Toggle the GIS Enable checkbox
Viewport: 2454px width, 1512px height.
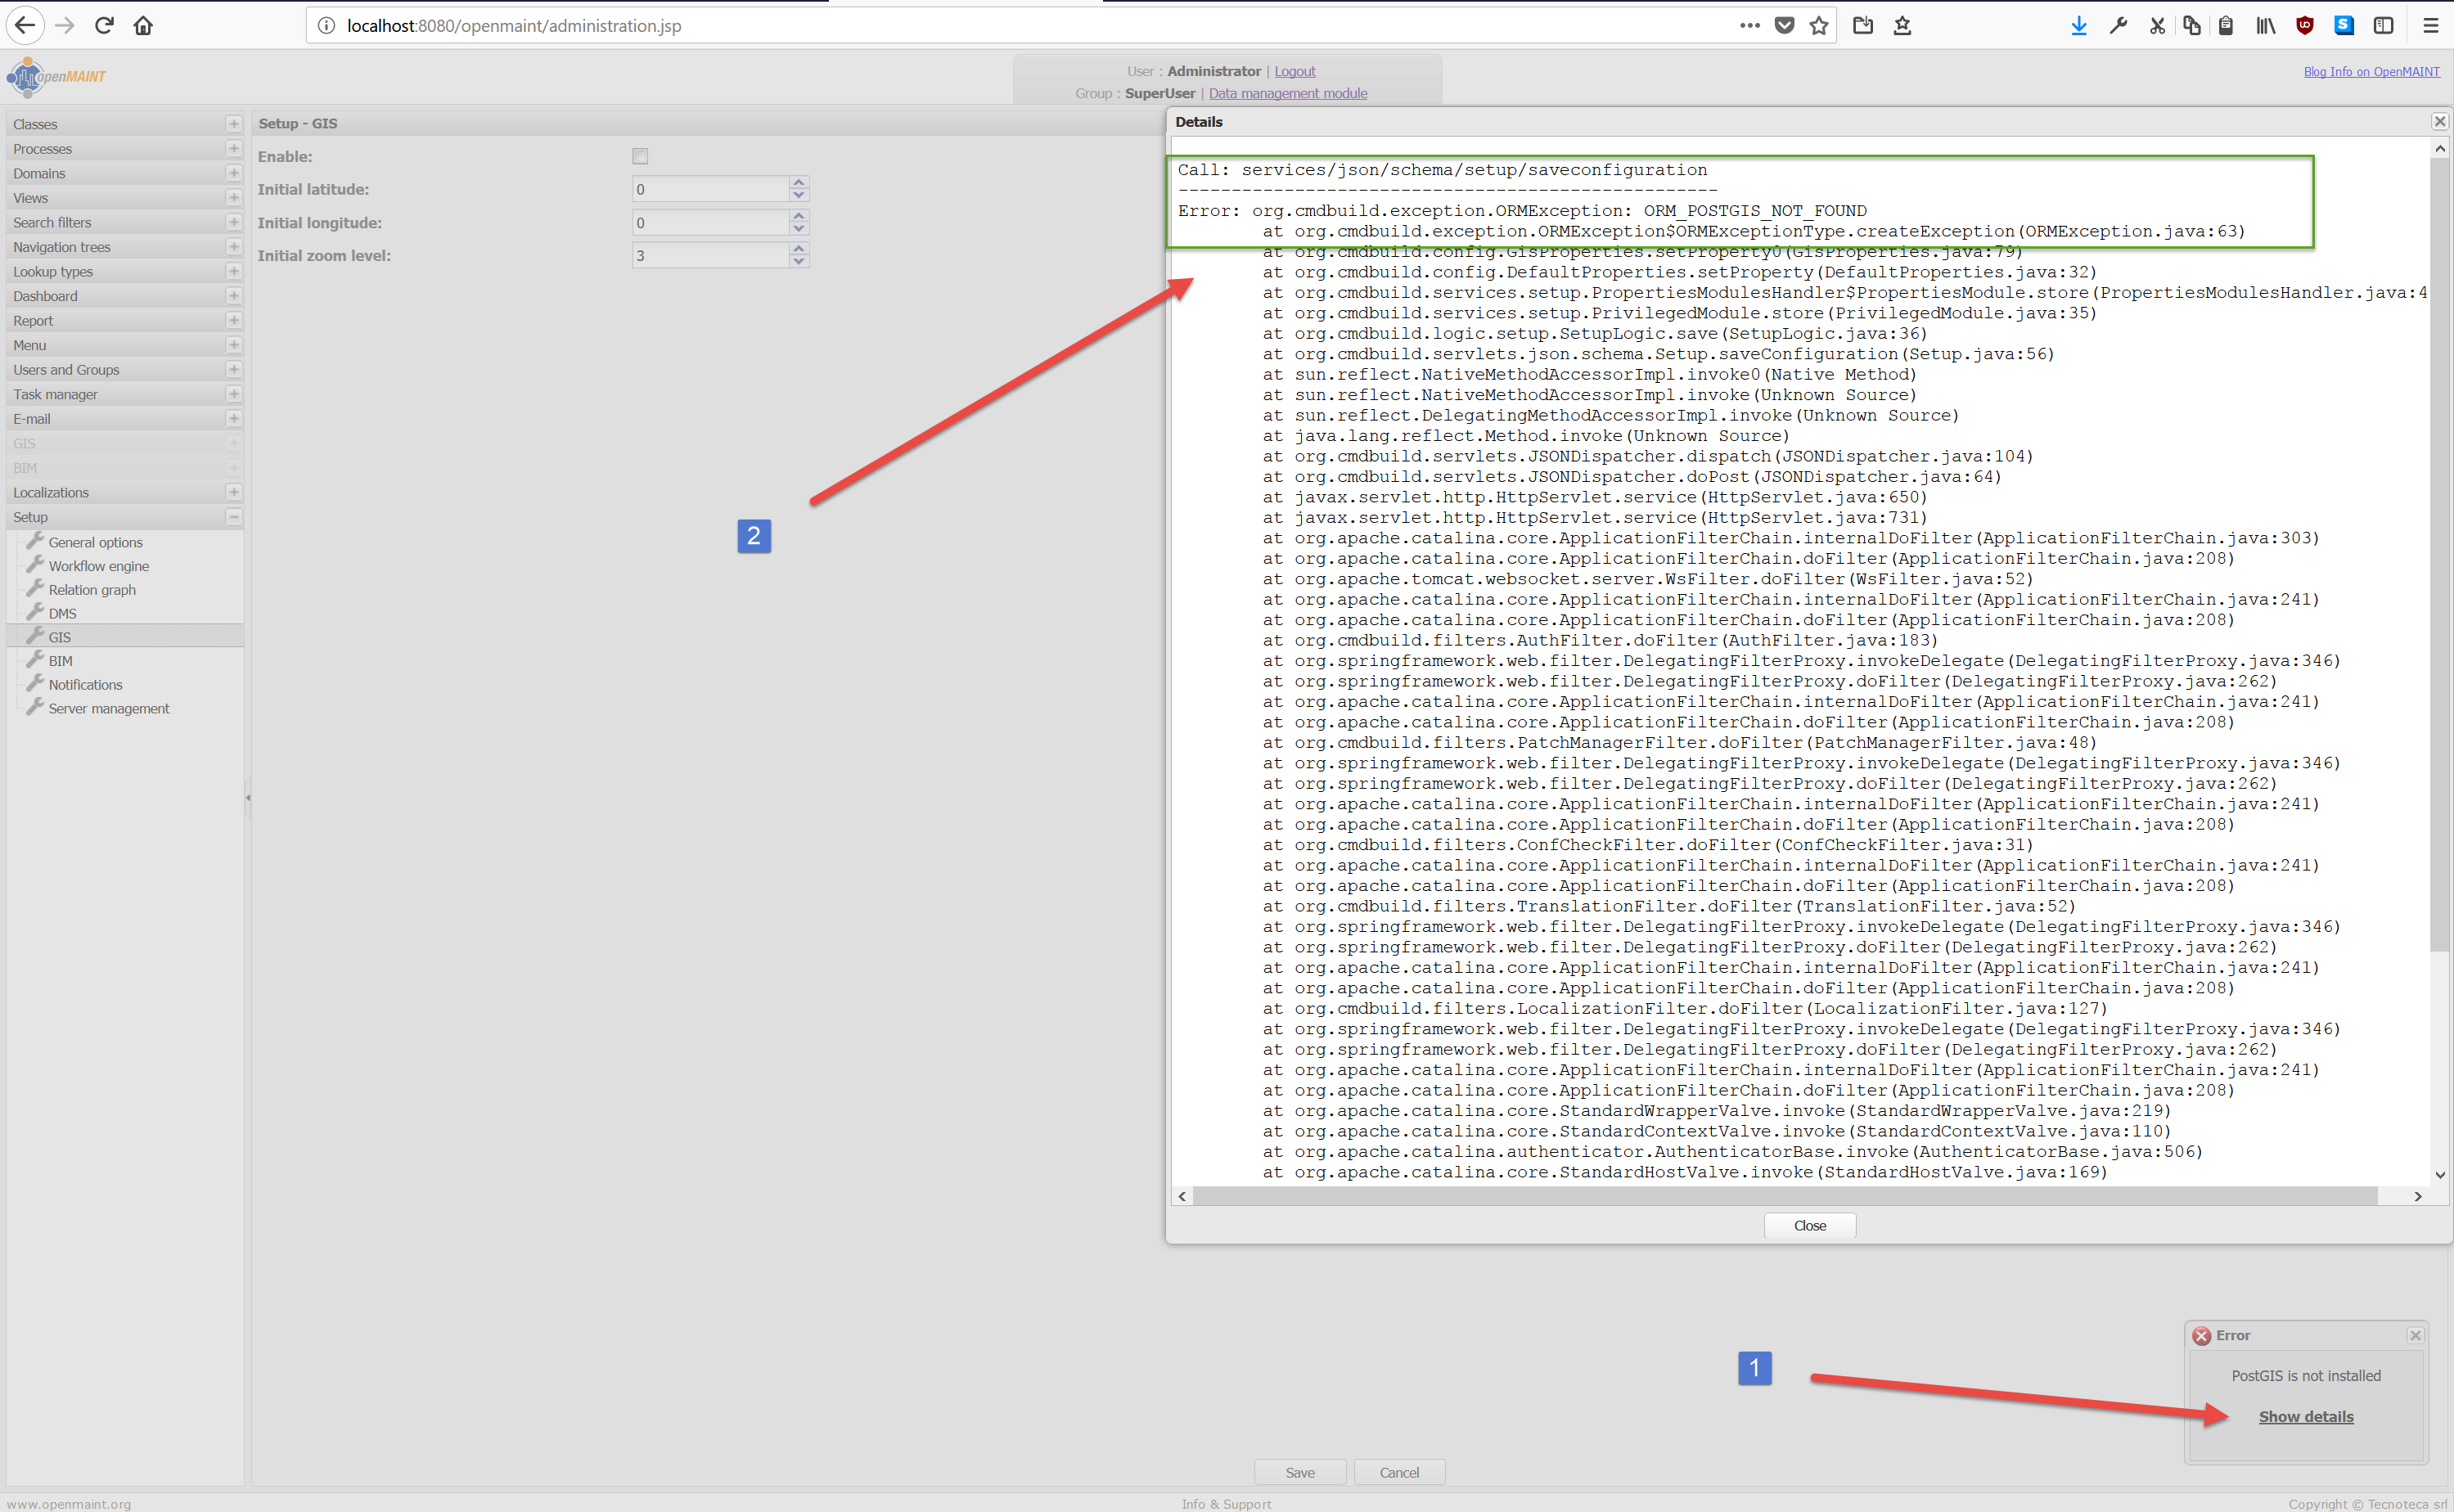click(x=640, y=156)
